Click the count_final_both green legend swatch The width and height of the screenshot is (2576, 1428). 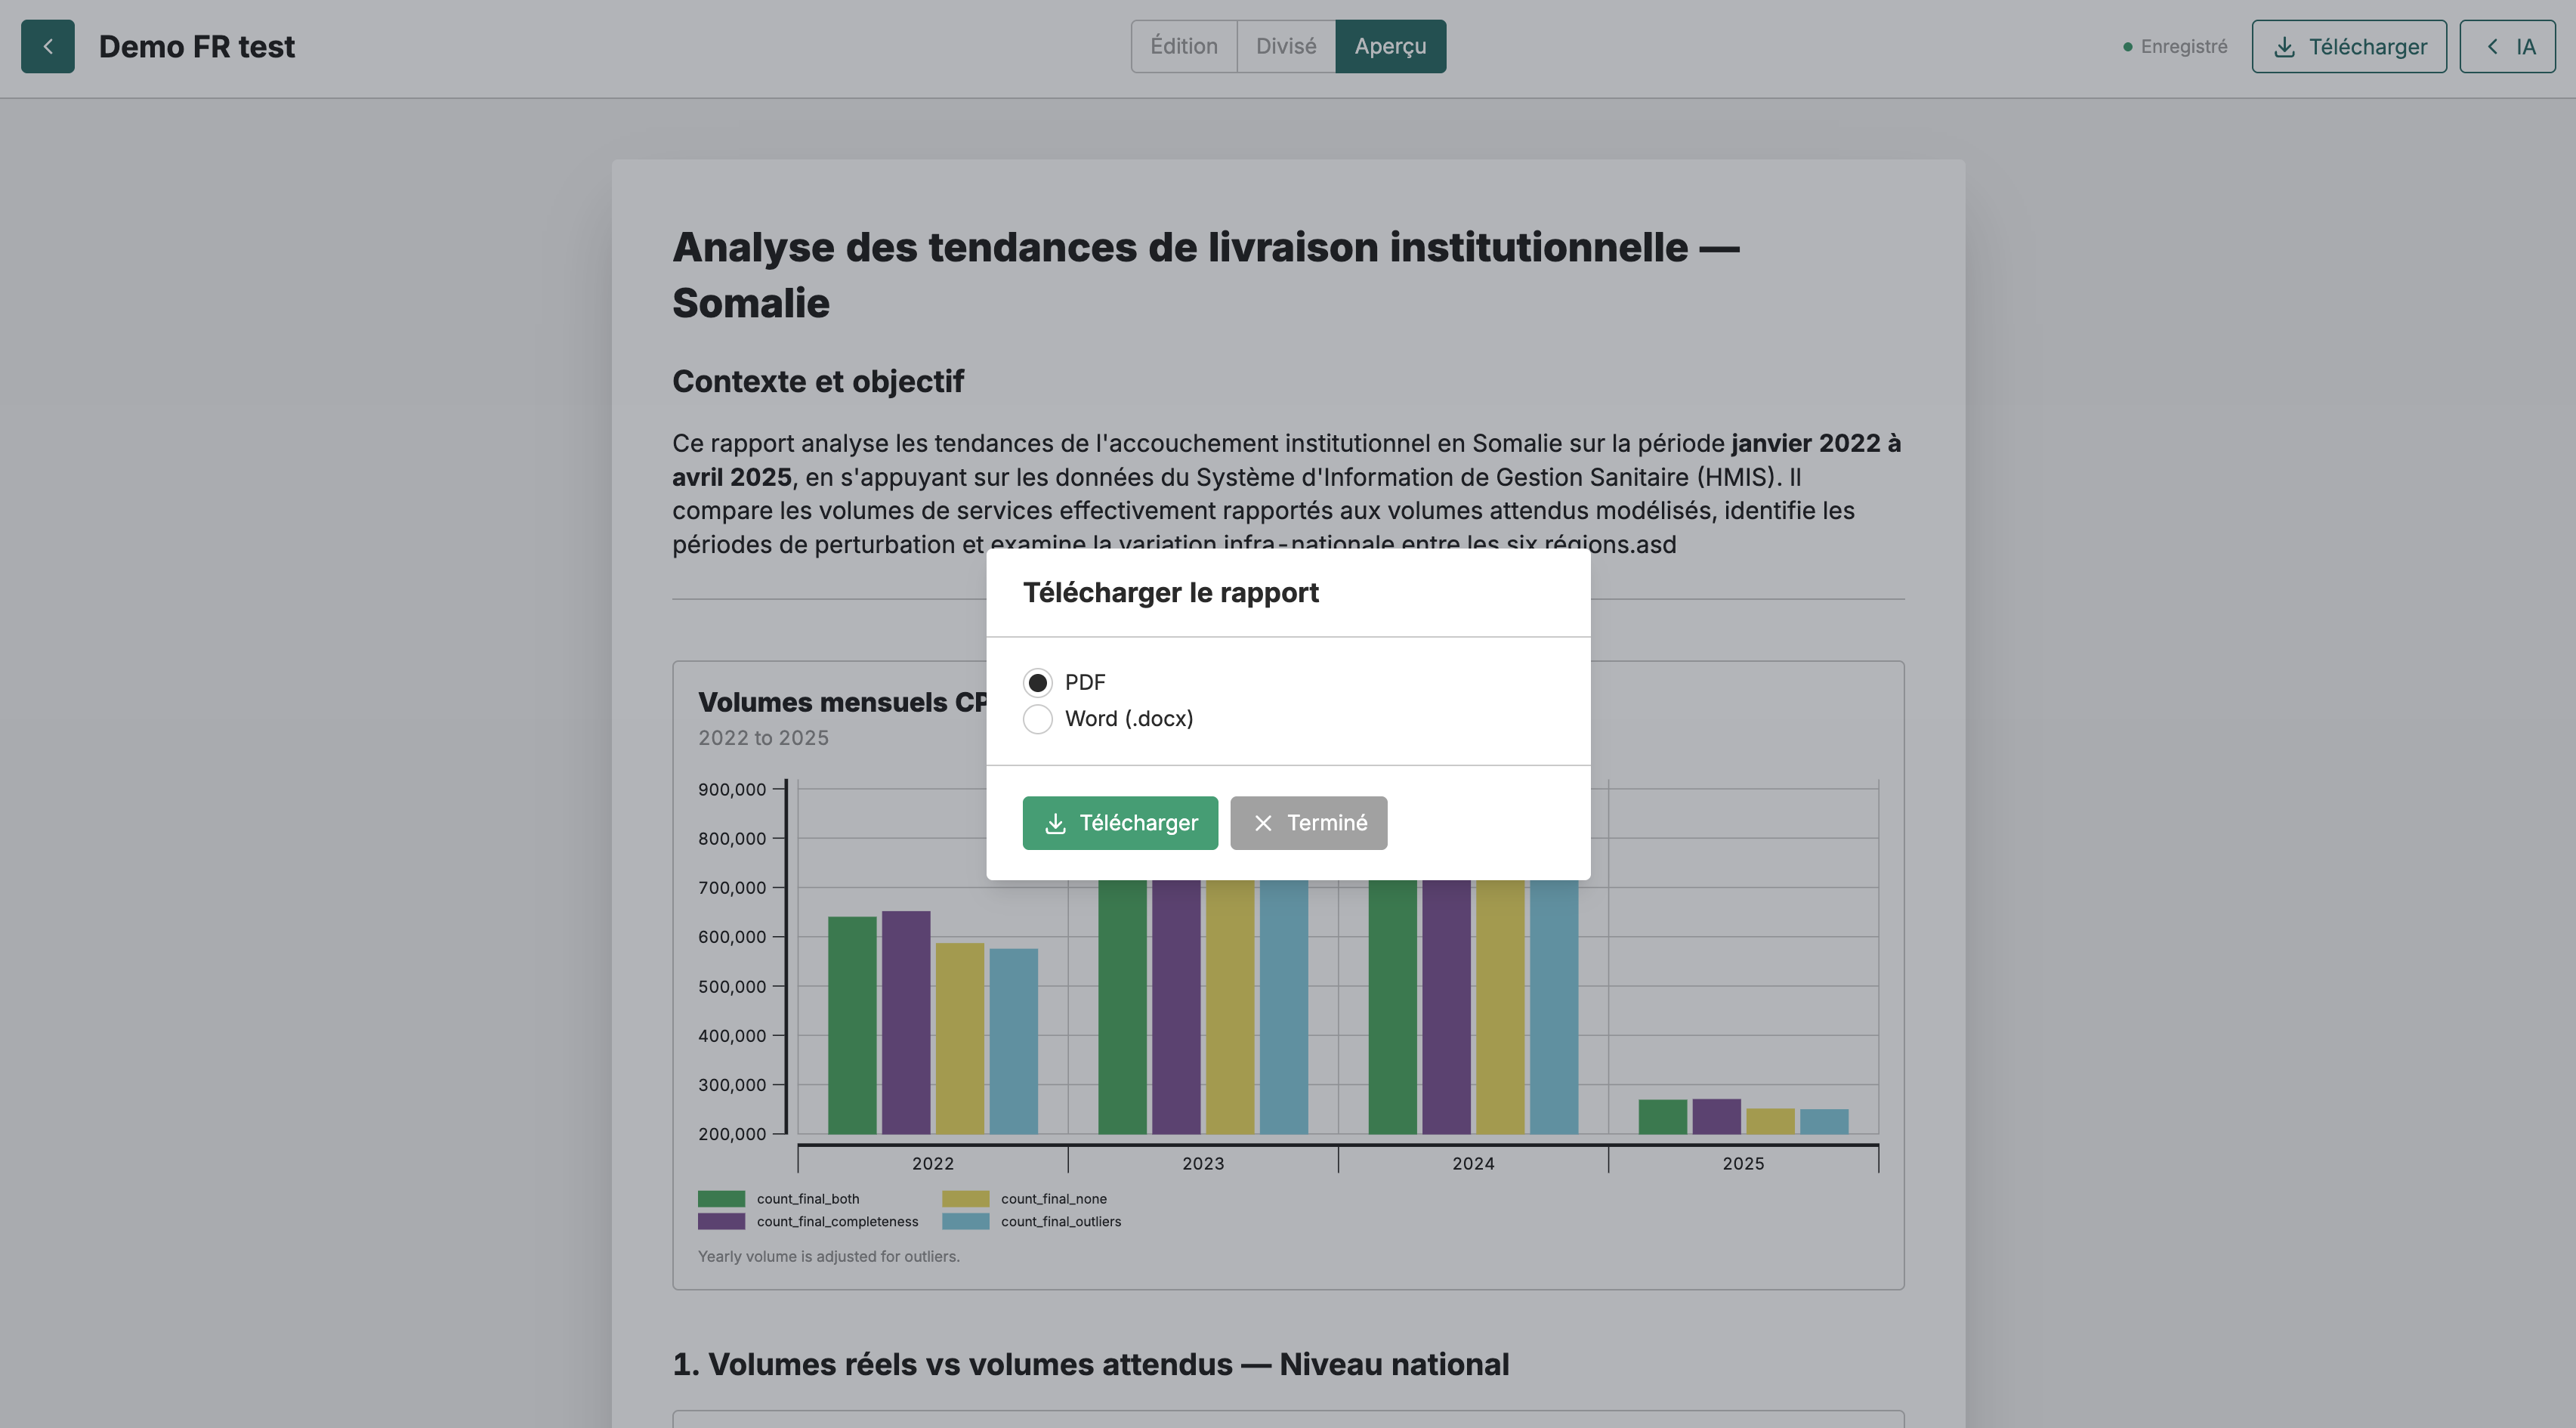721,1199
